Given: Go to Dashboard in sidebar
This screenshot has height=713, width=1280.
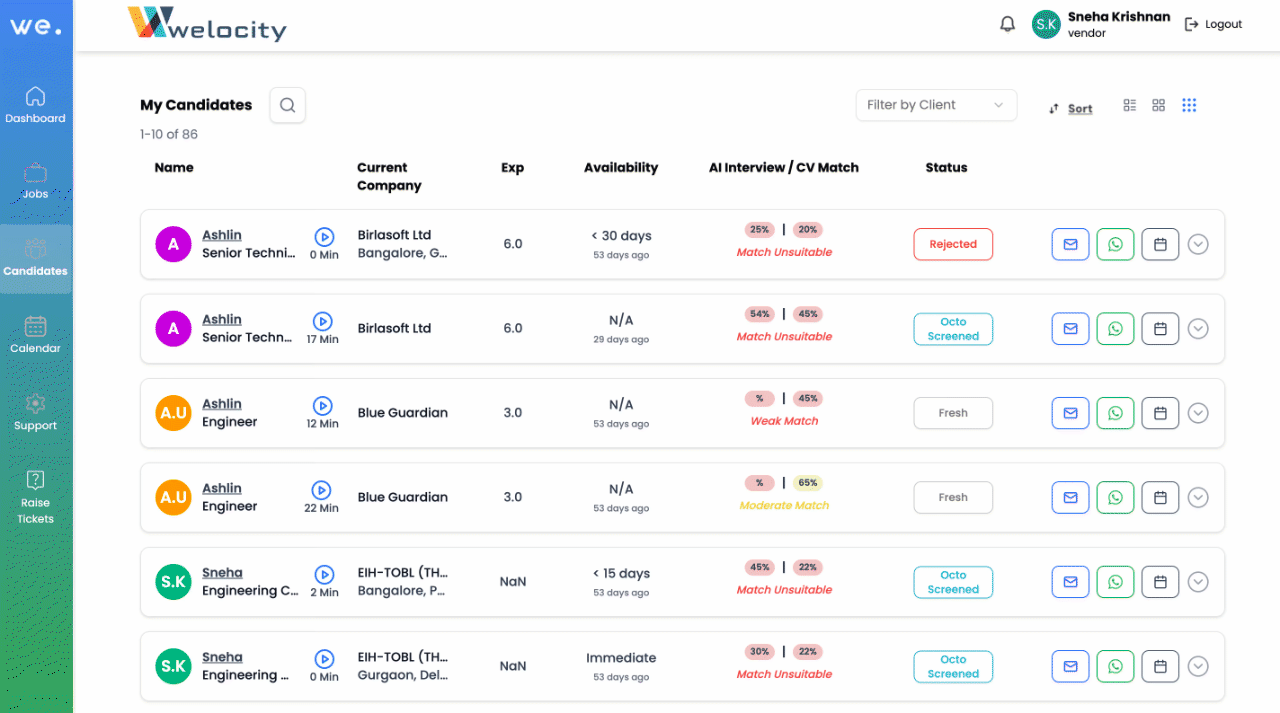Looking at the screenshot, I should pyautogui.click(x=35, y=105).
